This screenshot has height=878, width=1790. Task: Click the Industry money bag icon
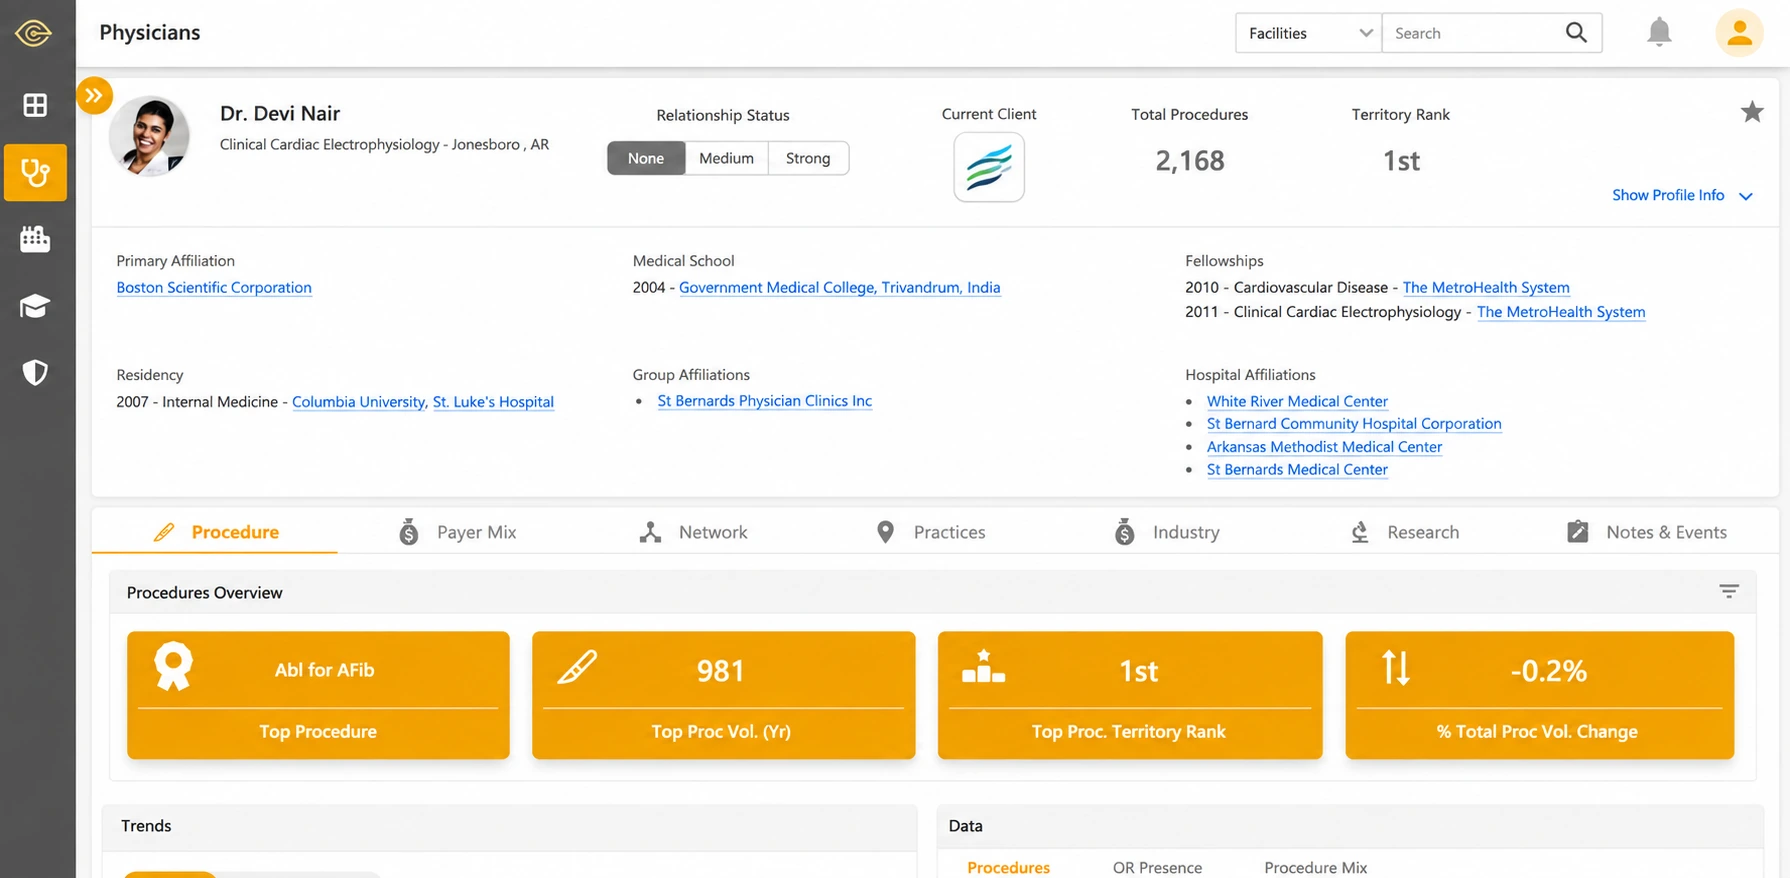point(1124,532)
